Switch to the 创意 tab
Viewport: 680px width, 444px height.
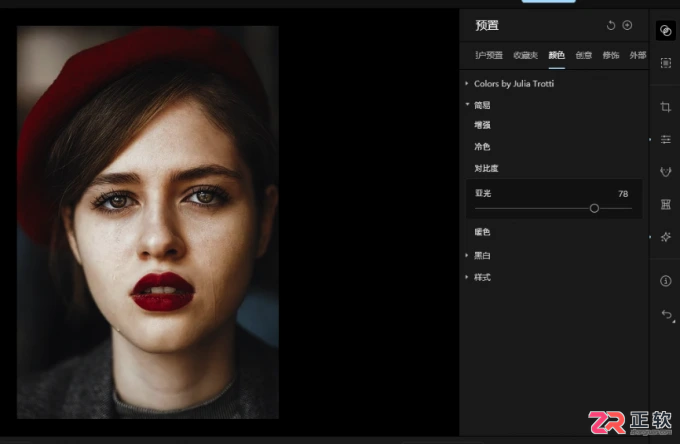click(583, 55)
